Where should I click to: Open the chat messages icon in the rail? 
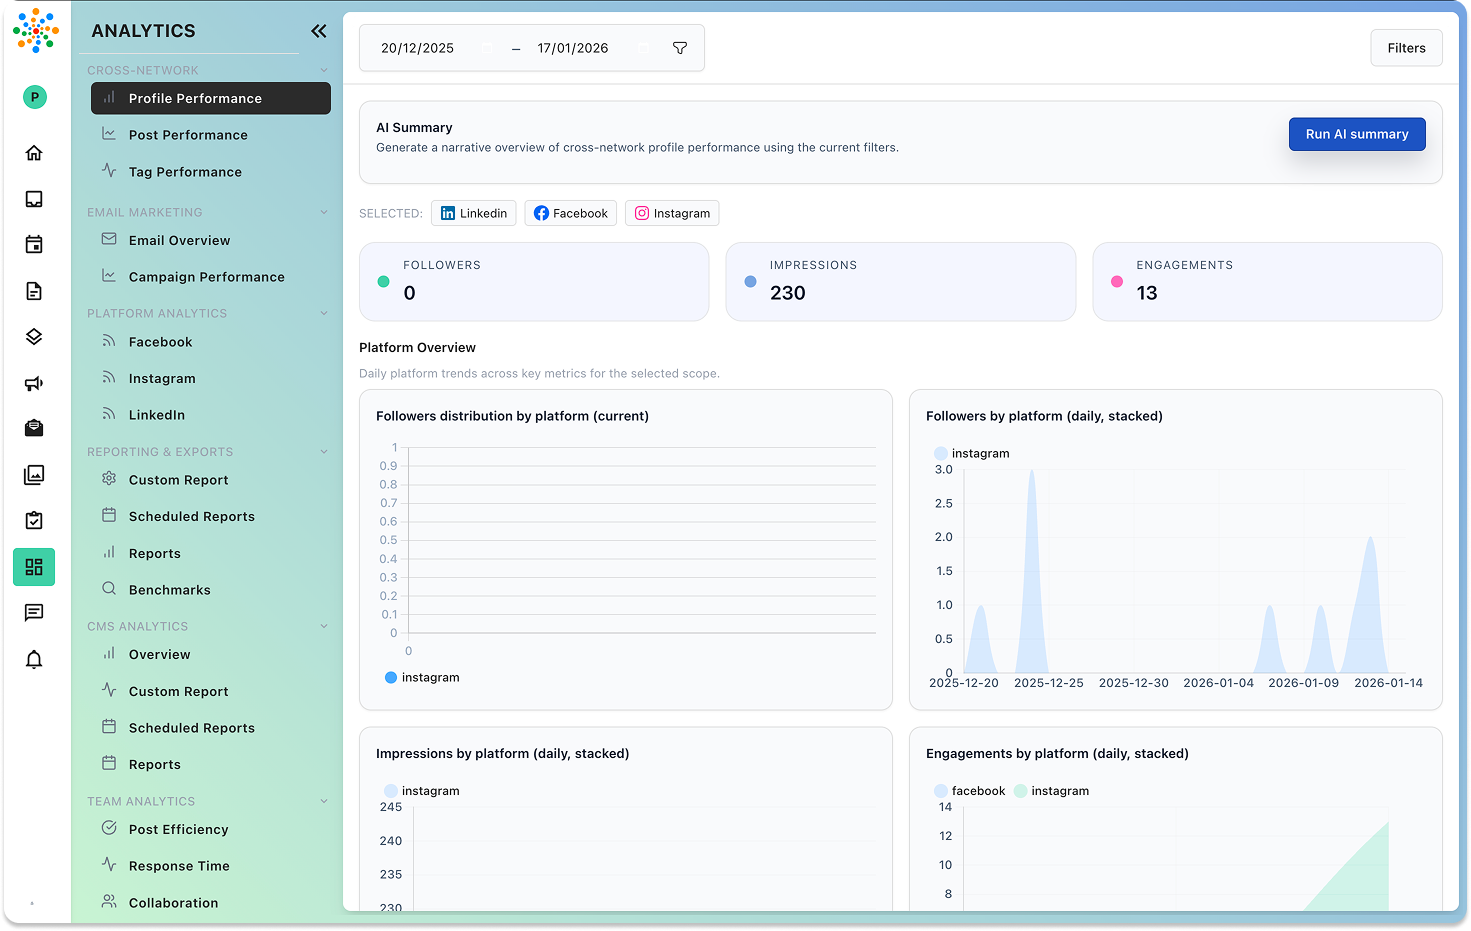coord(34,612)
